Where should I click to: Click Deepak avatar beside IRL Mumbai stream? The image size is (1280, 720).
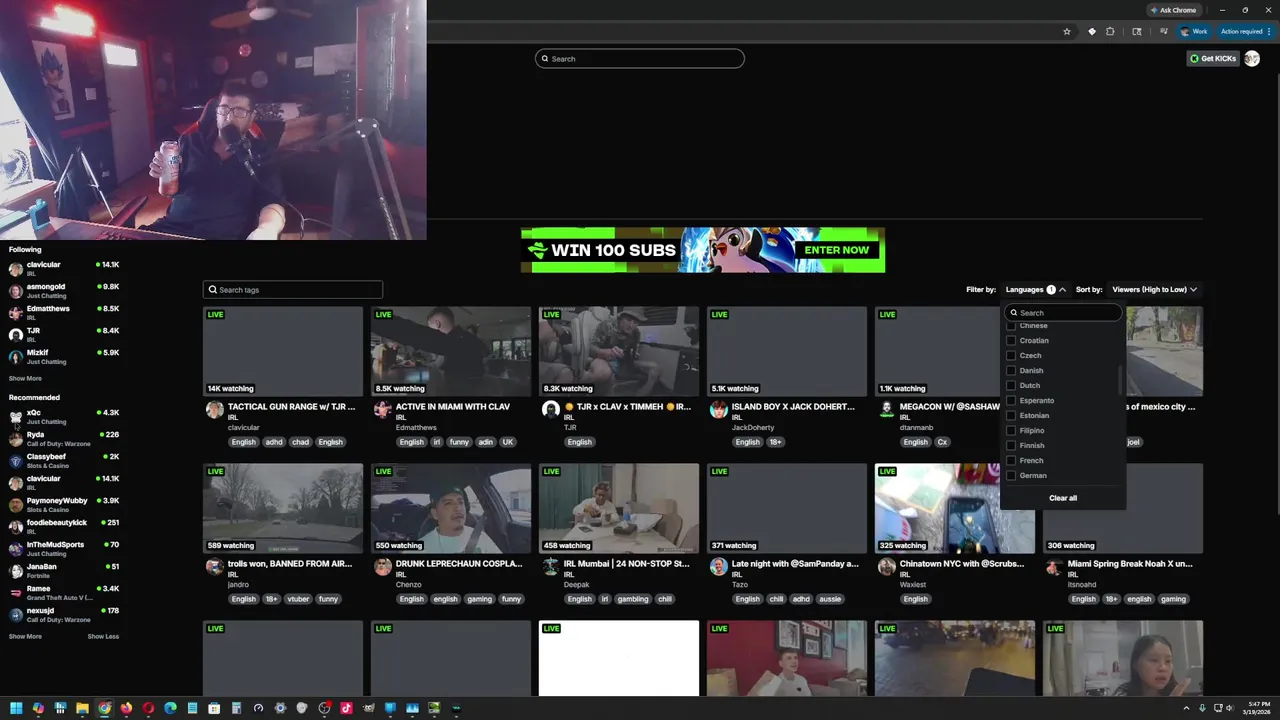[x=550, y=566]
